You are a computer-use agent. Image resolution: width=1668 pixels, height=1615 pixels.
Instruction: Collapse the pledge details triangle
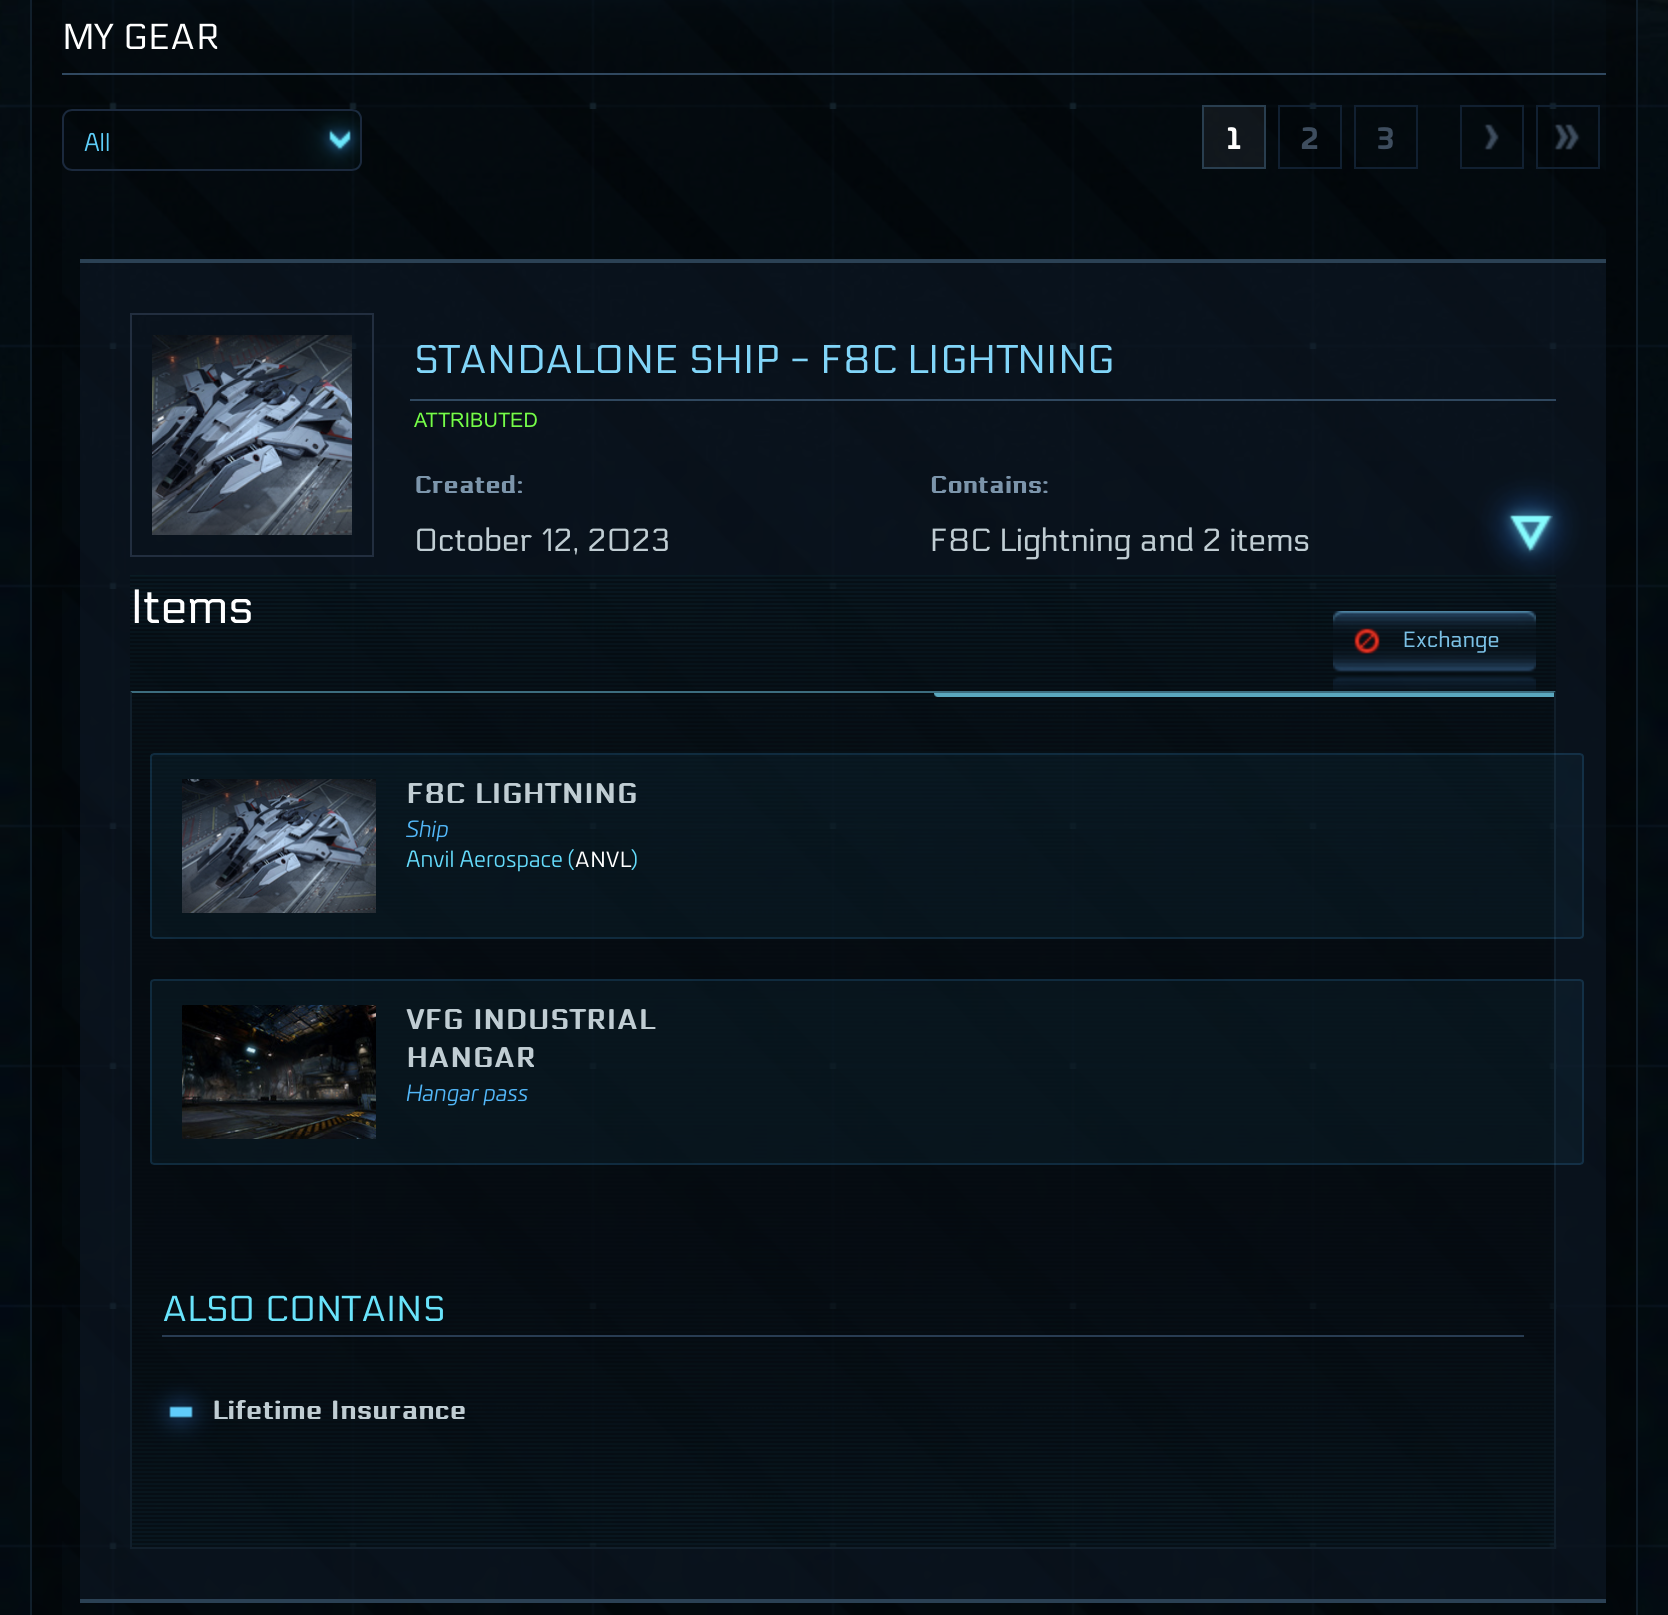1529,531
